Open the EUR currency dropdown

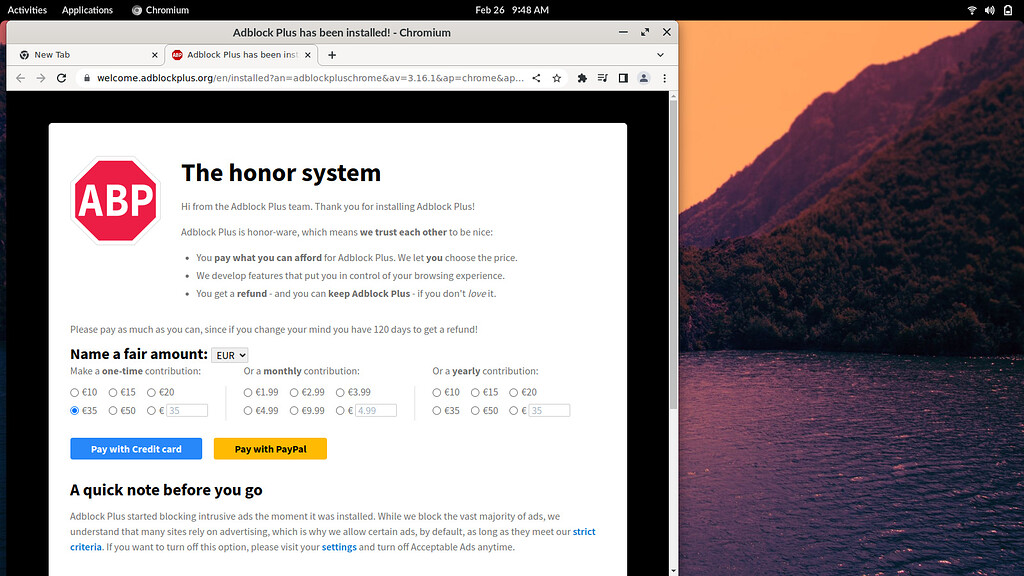pos(230,355)
